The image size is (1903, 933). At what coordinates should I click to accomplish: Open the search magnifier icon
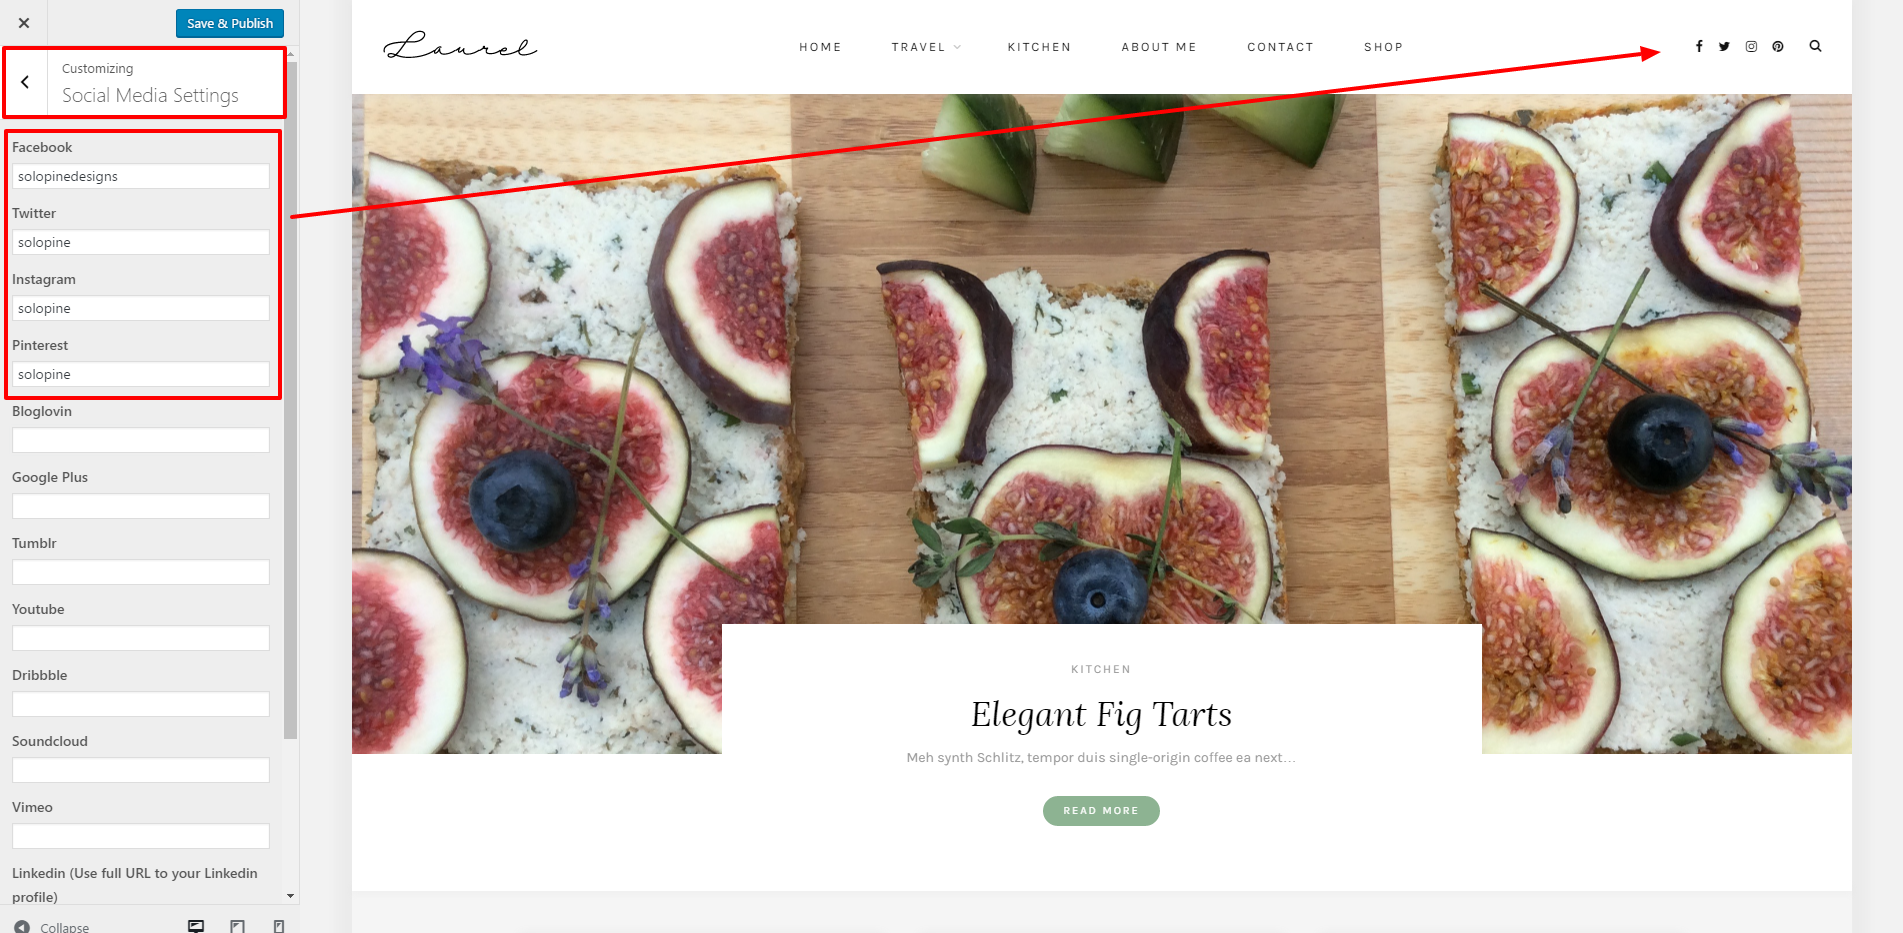click(1815, 46)
